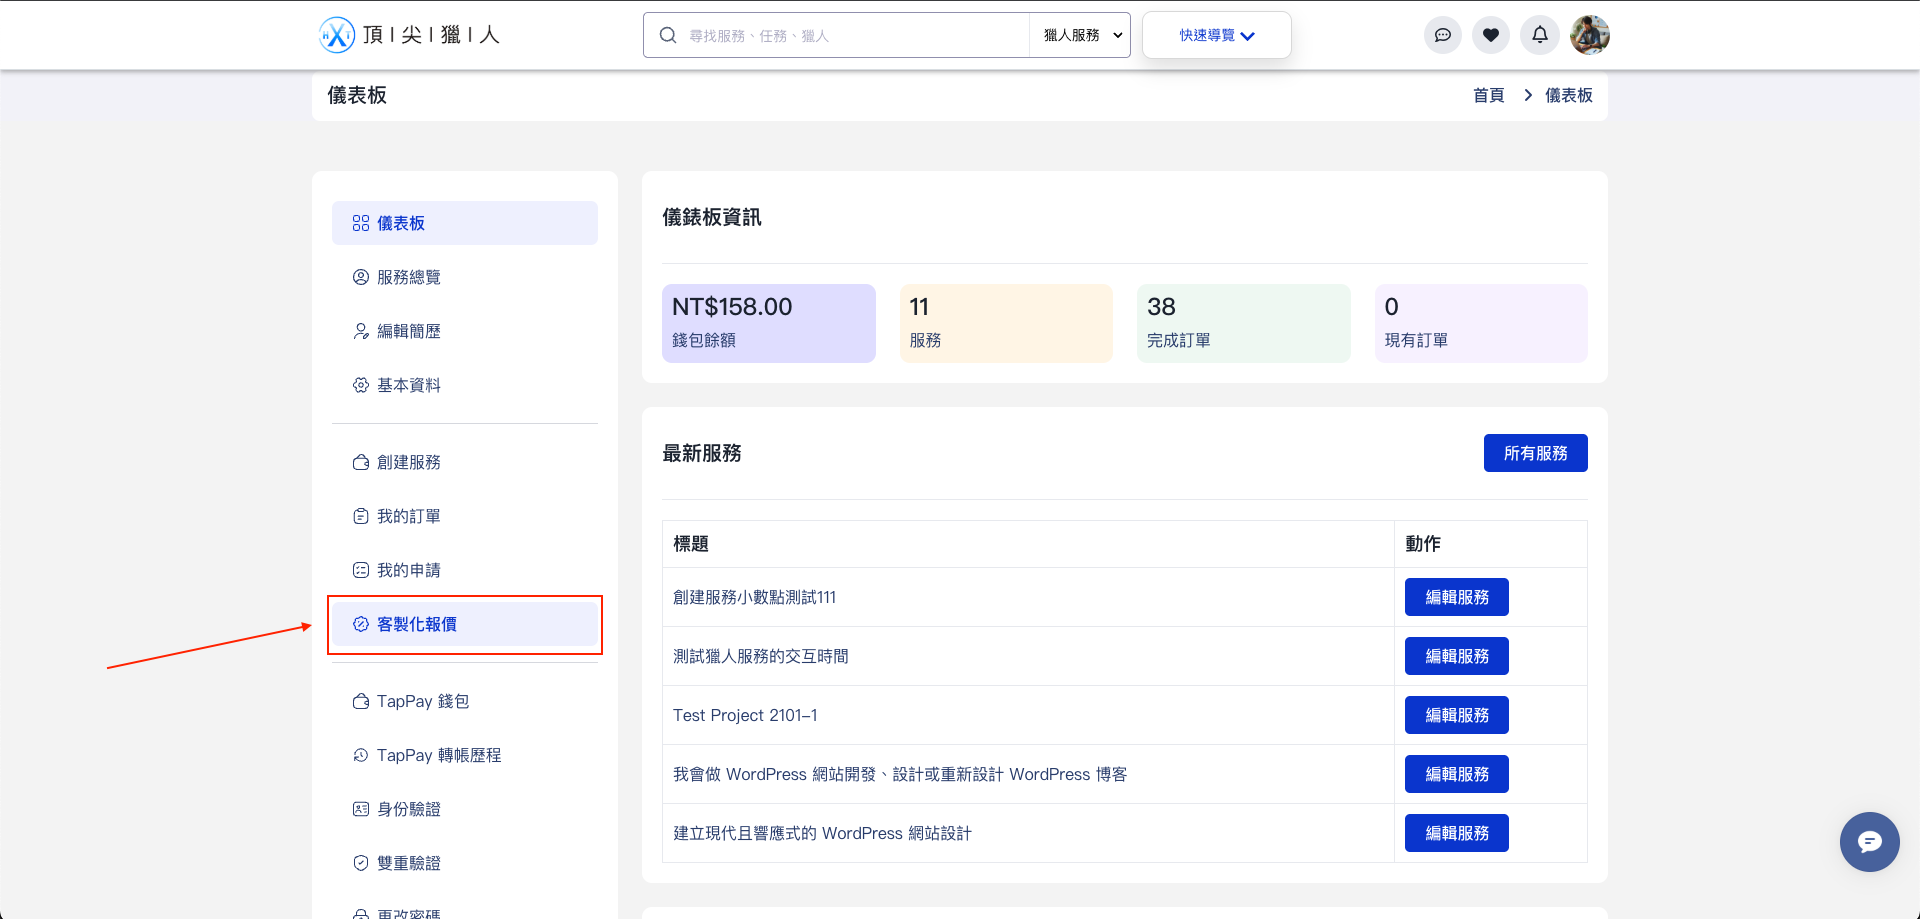1920x919 pixels.
Task: Click the site logo 頂尖獵人
Action: click(x=409, y=35)
